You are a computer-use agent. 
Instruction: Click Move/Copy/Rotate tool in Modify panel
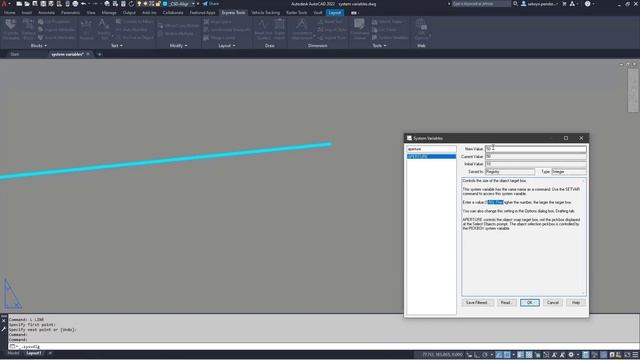coord(178,25)
